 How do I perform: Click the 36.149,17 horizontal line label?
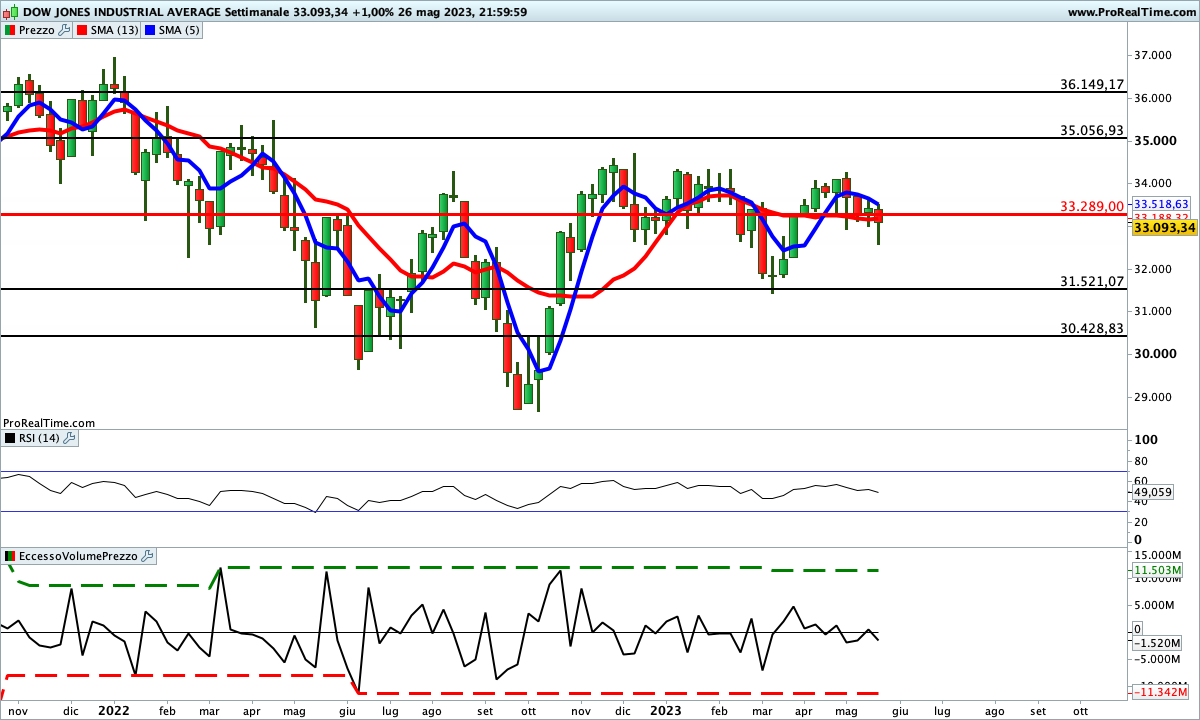pyautogui.click(x=1093, y=85)
